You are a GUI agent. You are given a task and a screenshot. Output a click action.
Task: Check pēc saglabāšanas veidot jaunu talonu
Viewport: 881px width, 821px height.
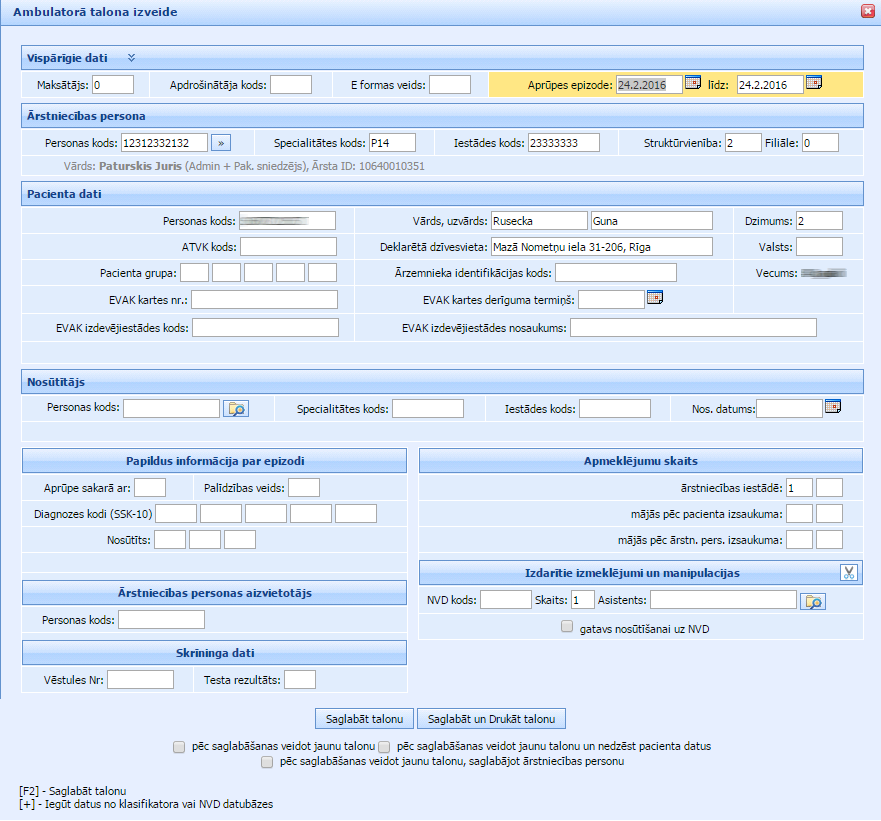[179, 746]
